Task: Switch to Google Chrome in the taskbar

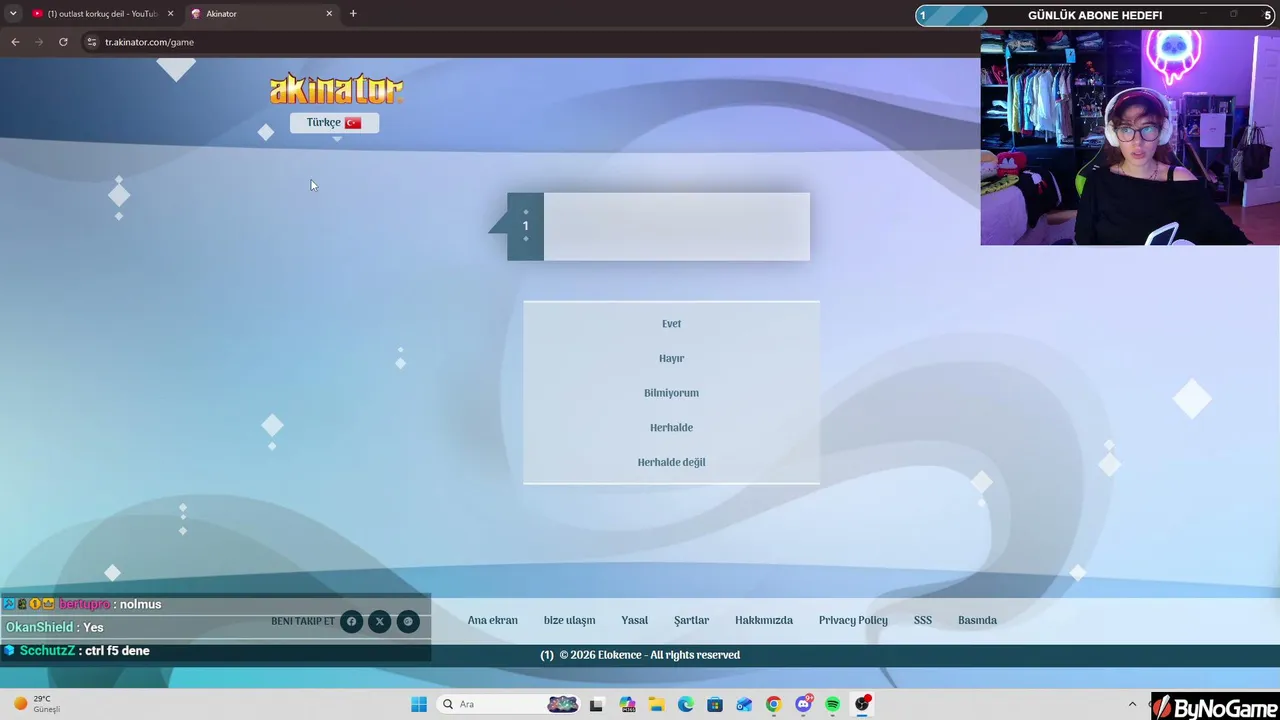Action: 774,704
